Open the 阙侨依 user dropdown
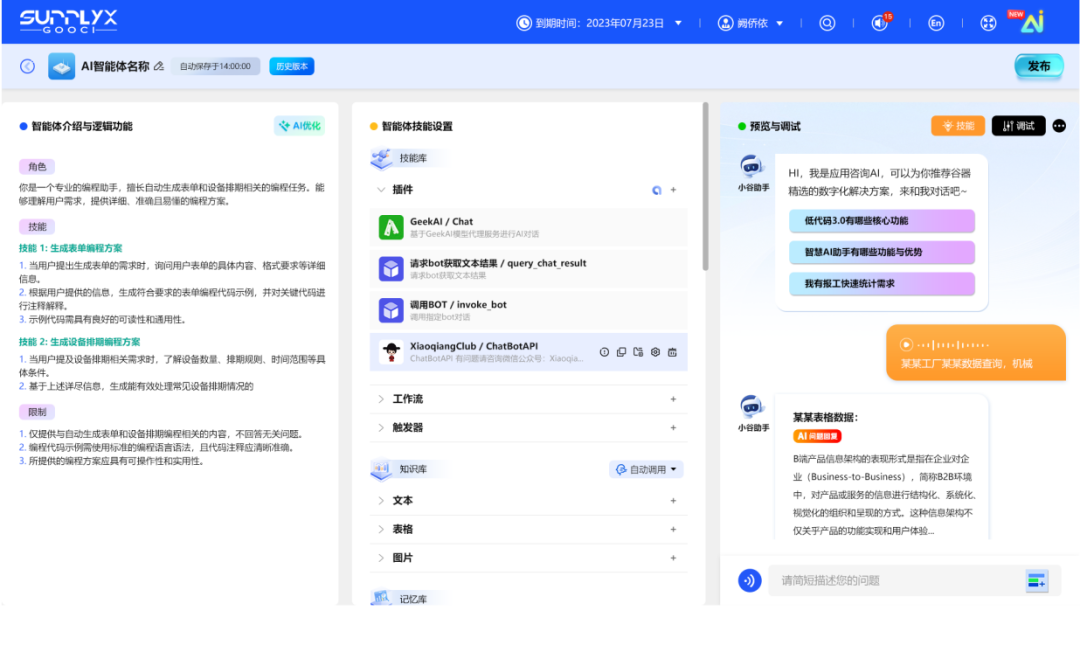The image size is (1080, 645). (780, 23)
